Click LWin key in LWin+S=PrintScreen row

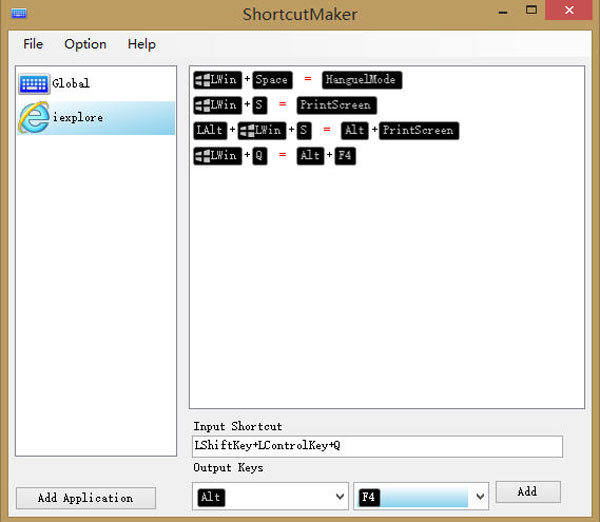tap(217, 105)
